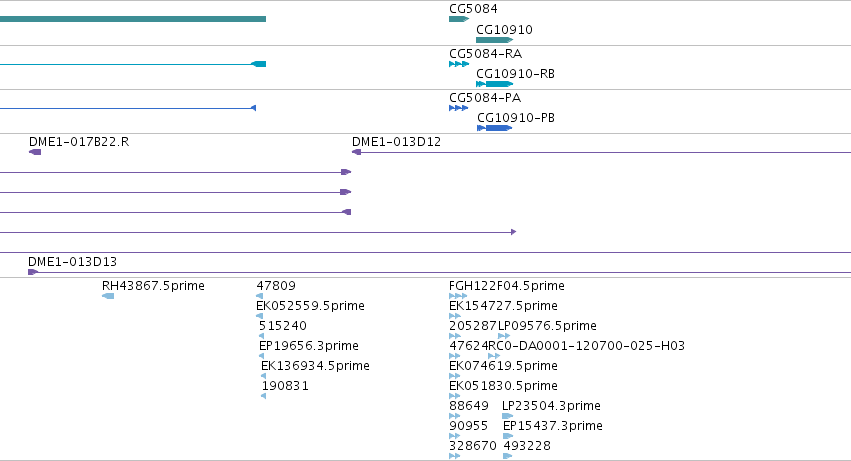
Task: Click the teal CG10910 gene arrow glyph
Action: click(494, 40)
